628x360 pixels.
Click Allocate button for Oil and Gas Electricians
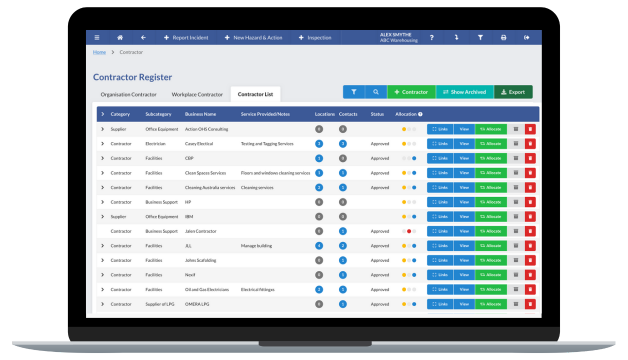491,289
